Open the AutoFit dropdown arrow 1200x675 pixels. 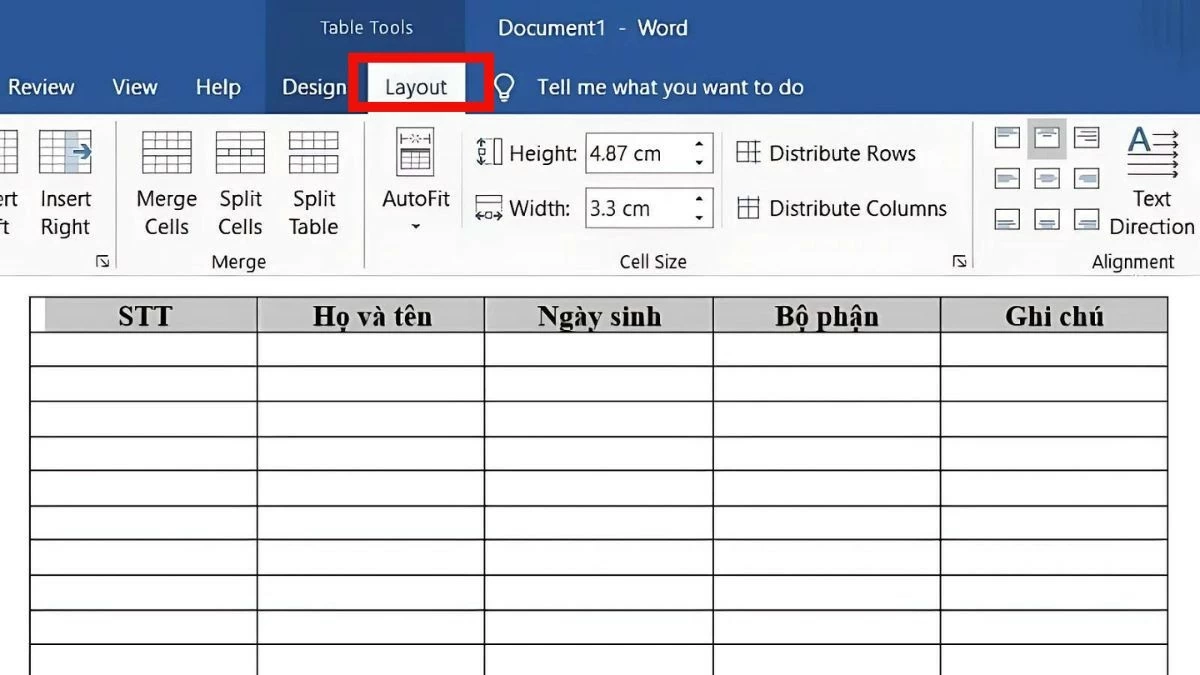[x=414, y=226]
